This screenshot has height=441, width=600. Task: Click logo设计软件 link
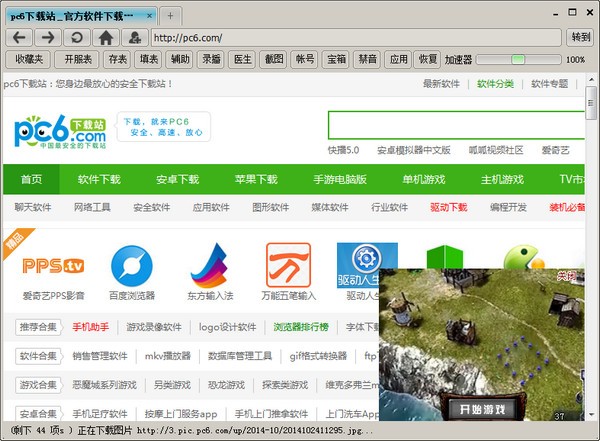pos(227,327)
